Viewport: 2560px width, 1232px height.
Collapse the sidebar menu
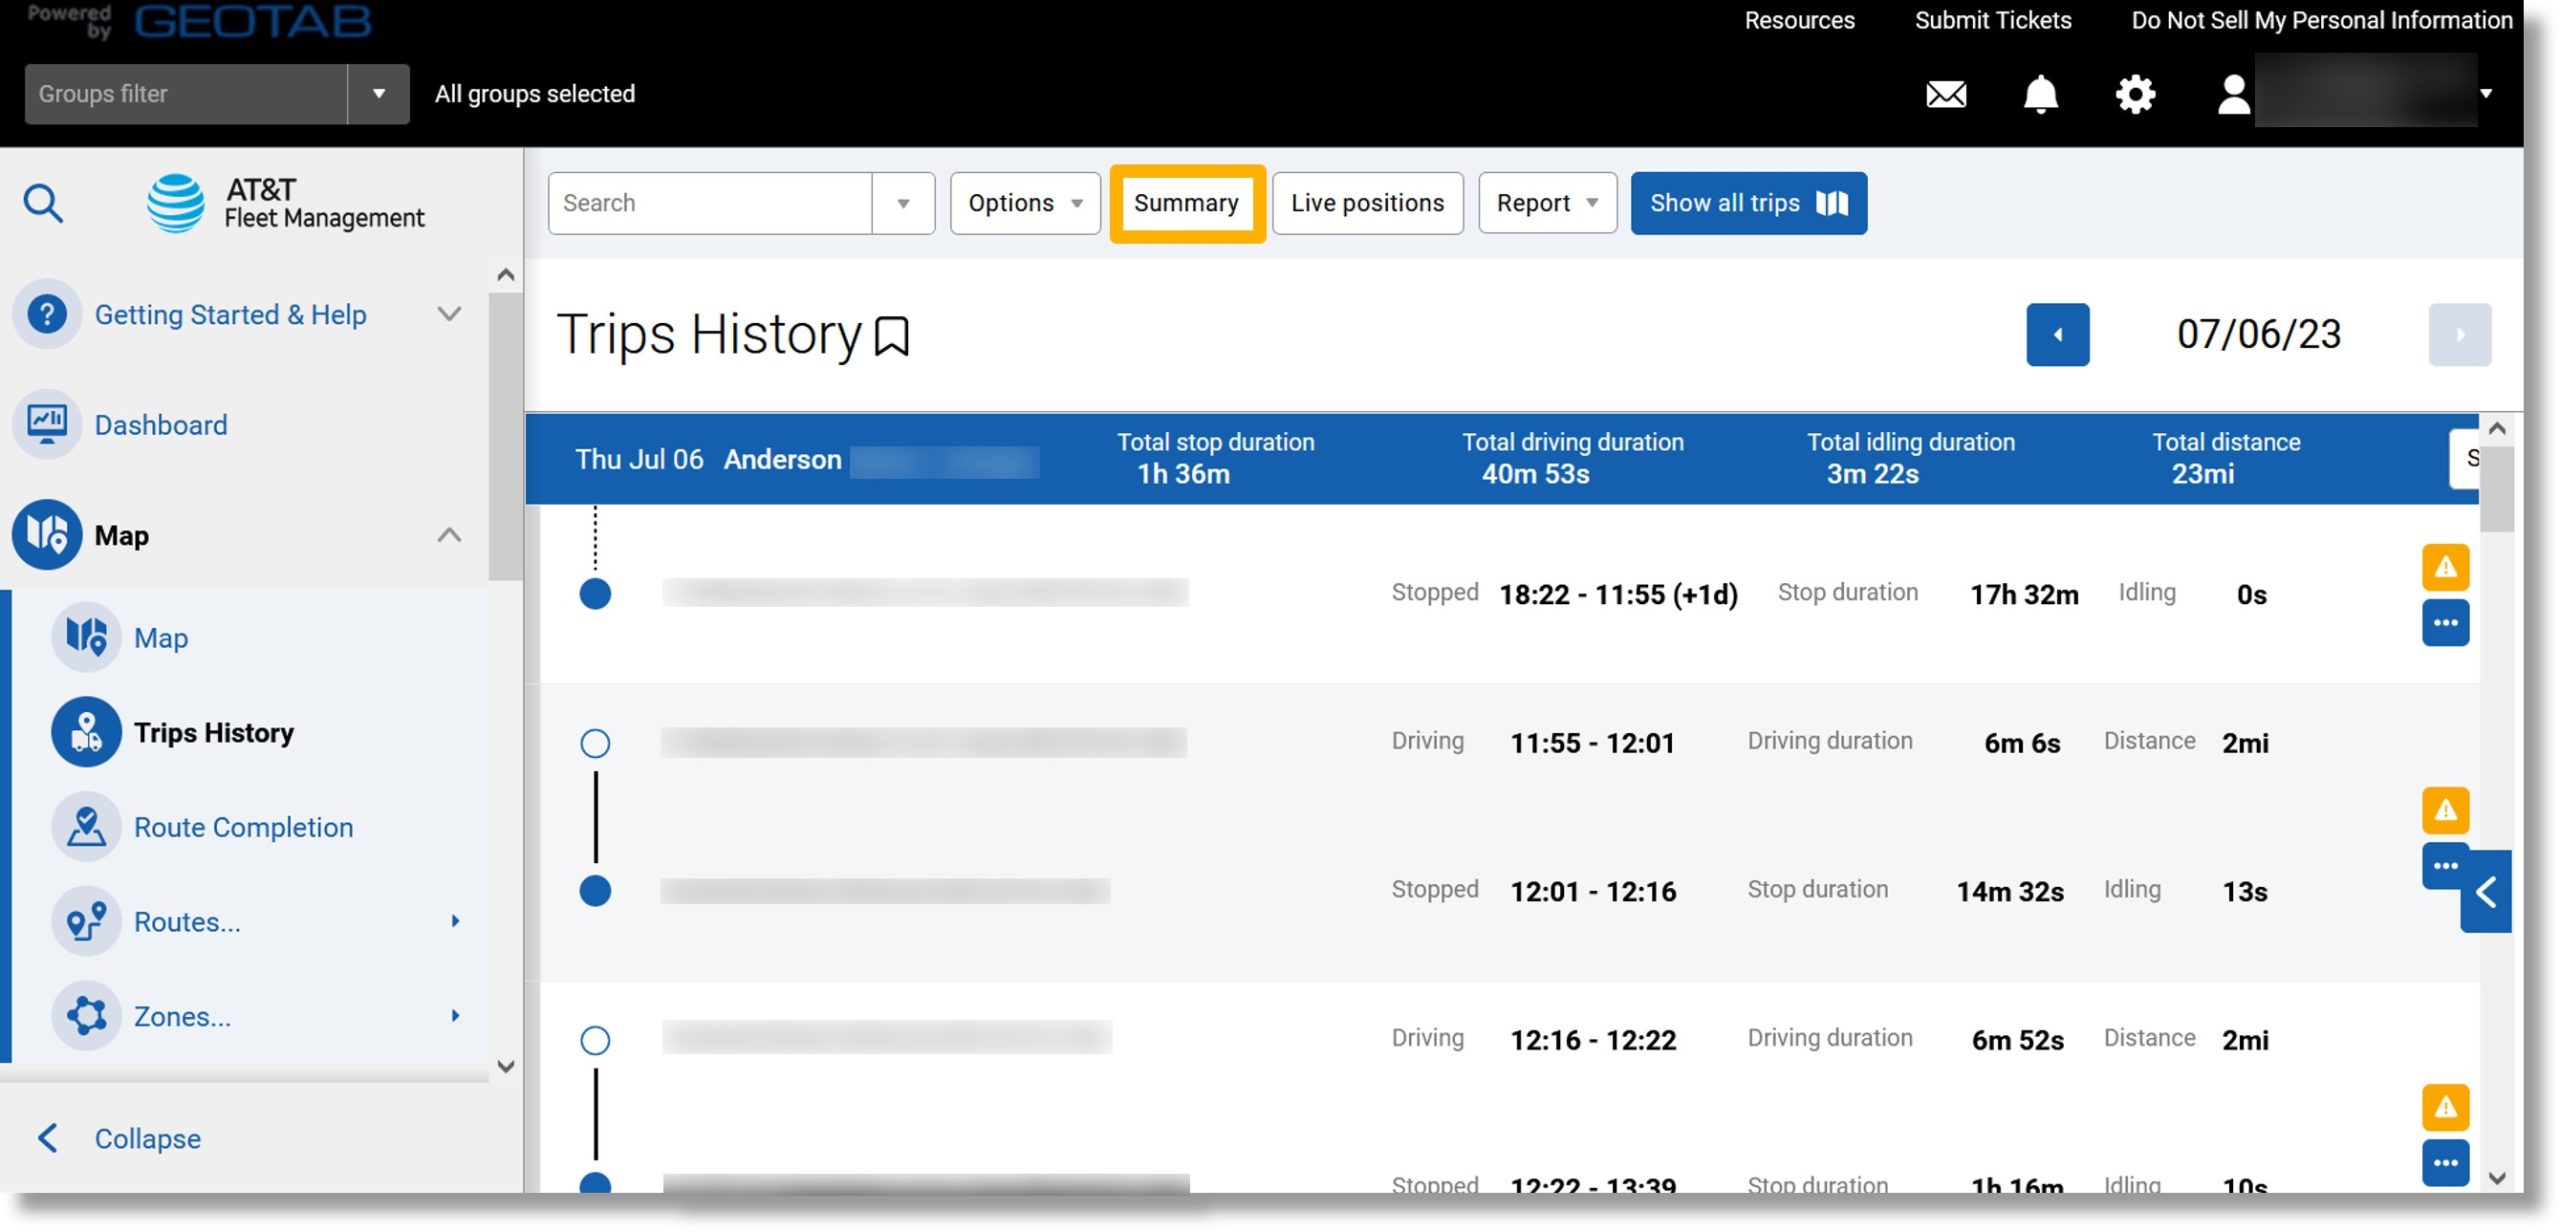click(x=120, y=1138)
